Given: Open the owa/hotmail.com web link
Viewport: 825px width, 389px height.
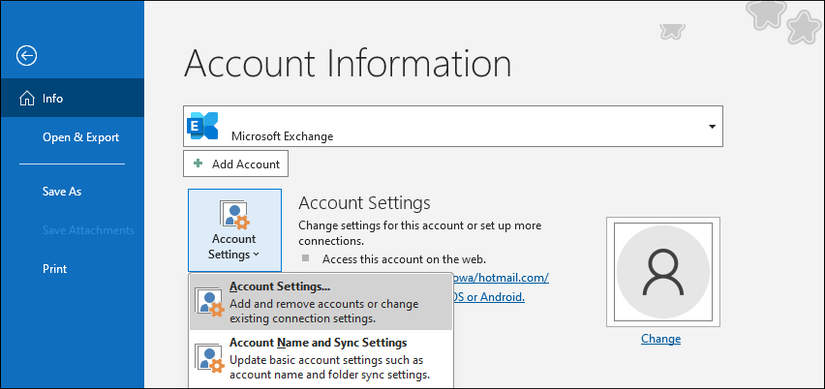Looking at the screenshot, I should click(501, 277).
